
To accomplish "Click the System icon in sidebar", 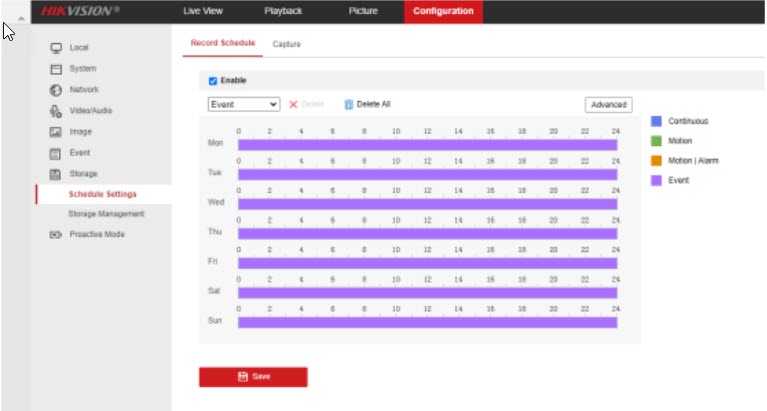I will [x=57, y=69].
